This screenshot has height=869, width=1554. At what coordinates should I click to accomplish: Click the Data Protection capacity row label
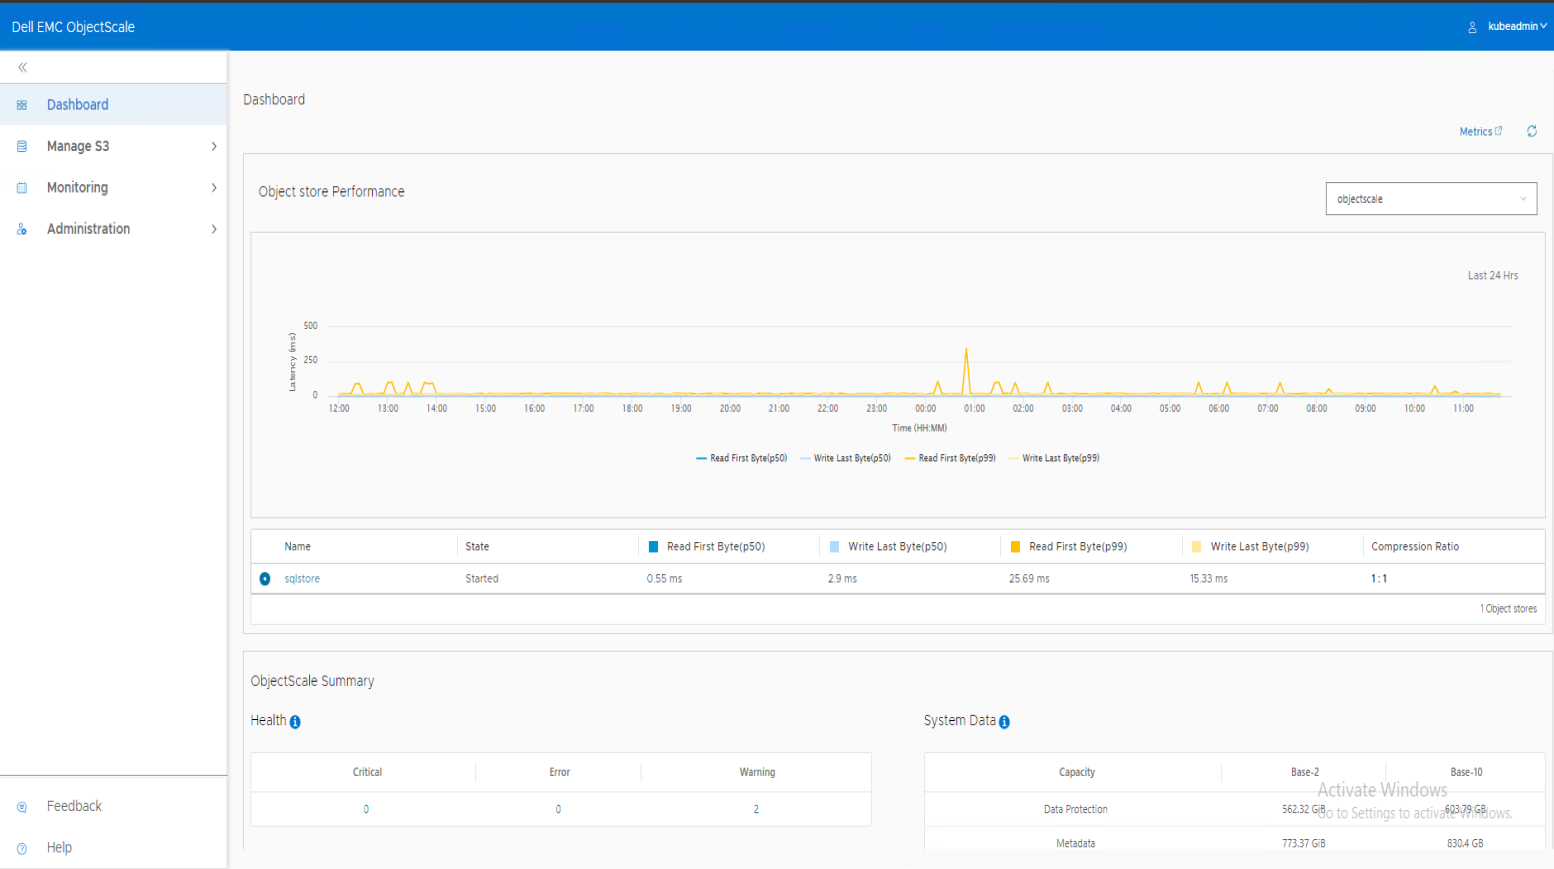(x=1076, y=810)
